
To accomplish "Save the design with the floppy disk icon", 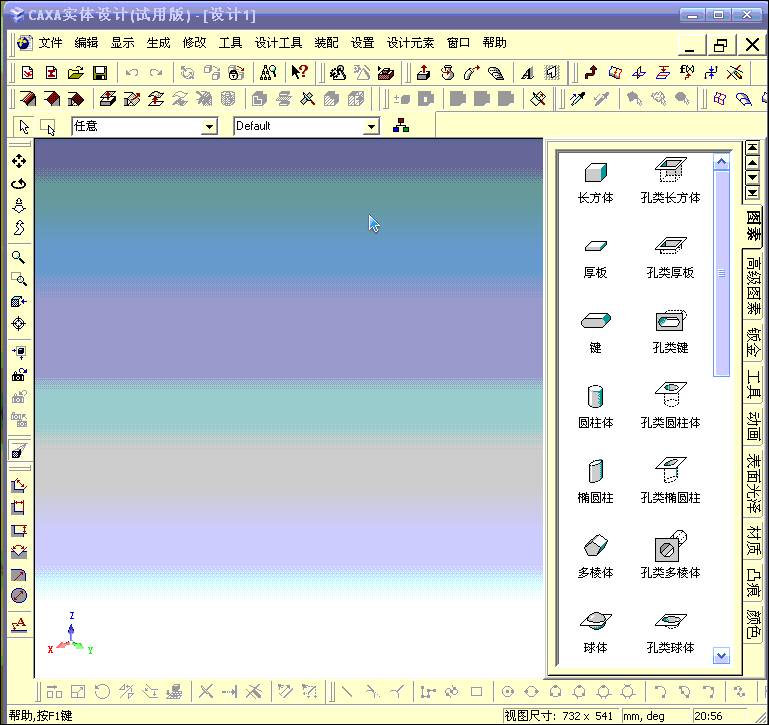I will point(100,73).
